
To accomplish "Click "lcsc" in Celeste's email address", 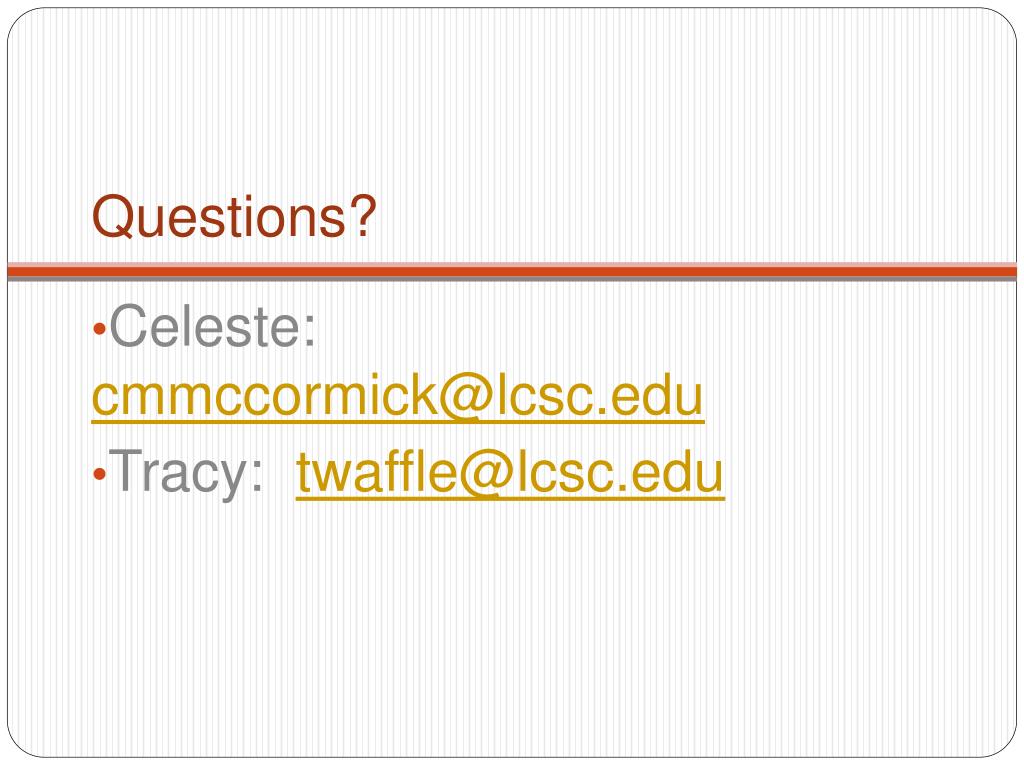I will click(x=544, y=396).
